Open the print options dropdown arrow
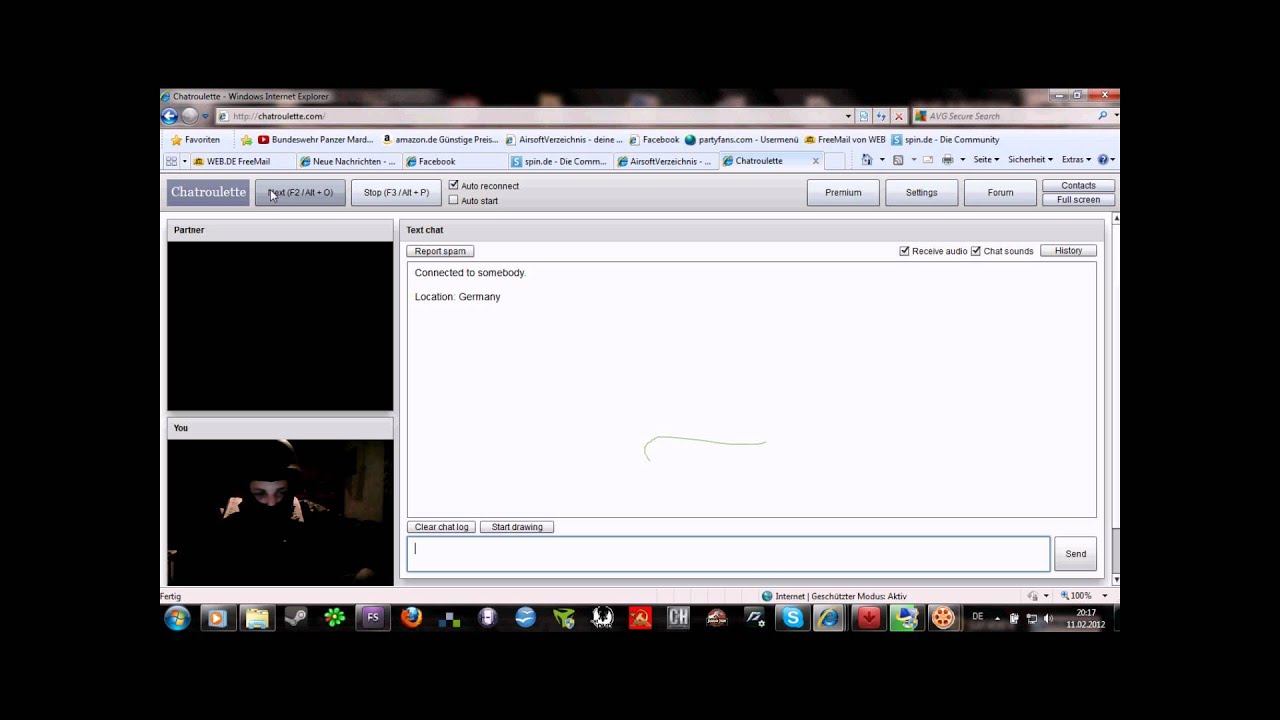Image resolution: width=1280 pixels, height=720 pixels. pyautogui.click(x=962, y=160)
